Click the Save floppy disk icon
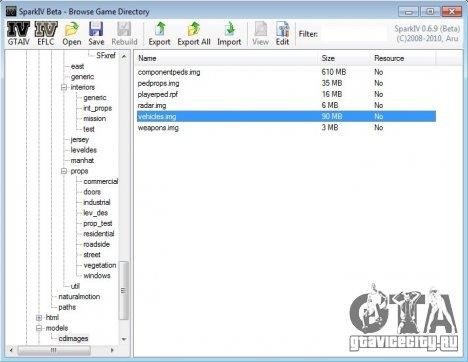This screenshot has width=468, height=362. [96, 33]
